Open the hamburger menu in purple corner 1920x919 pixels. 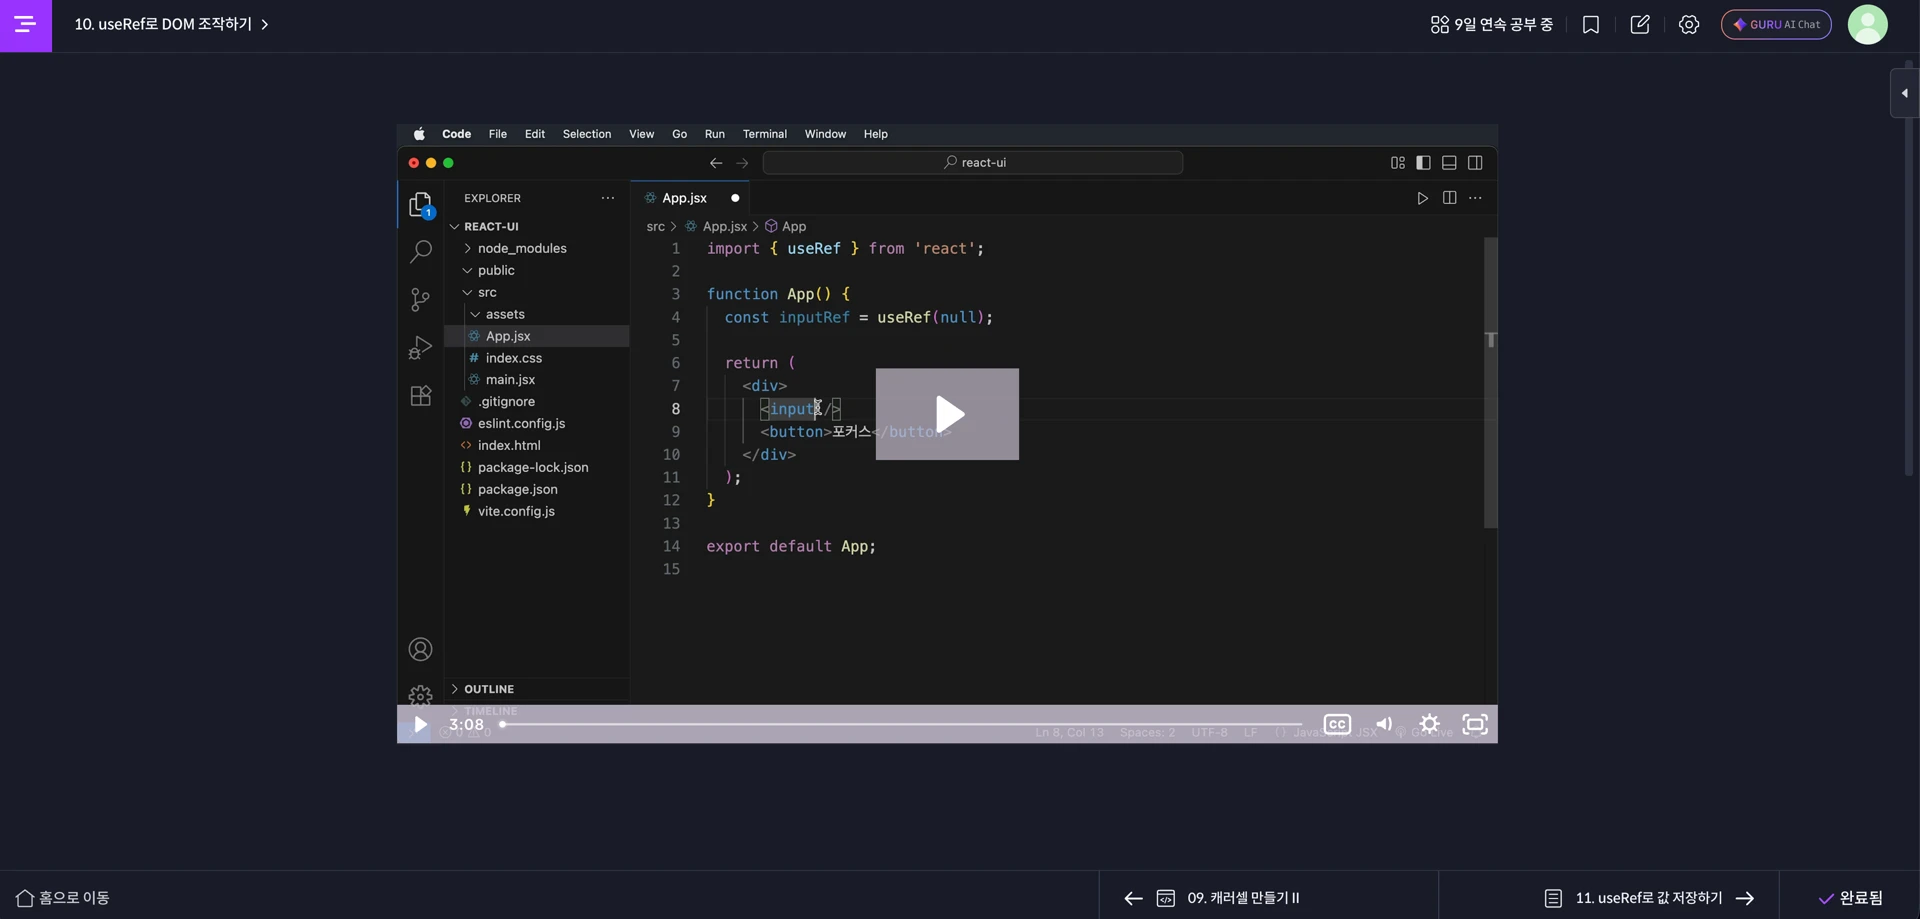[25, 25]
